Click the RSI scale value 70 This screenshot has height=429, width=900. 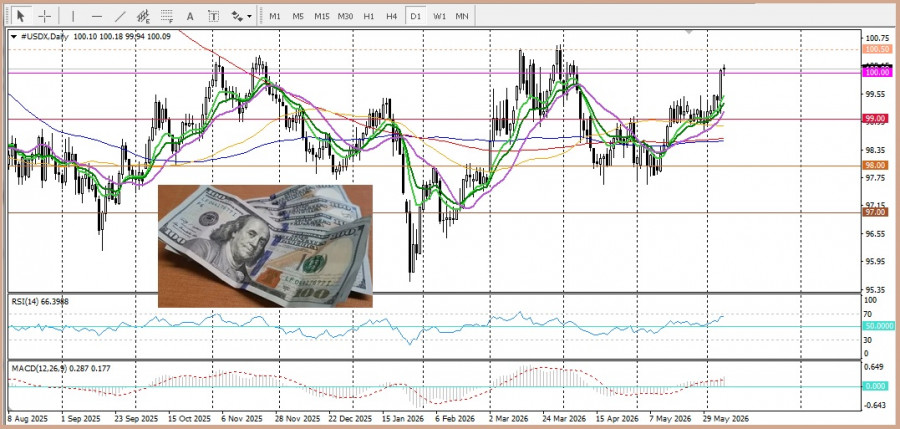(870, 314)
